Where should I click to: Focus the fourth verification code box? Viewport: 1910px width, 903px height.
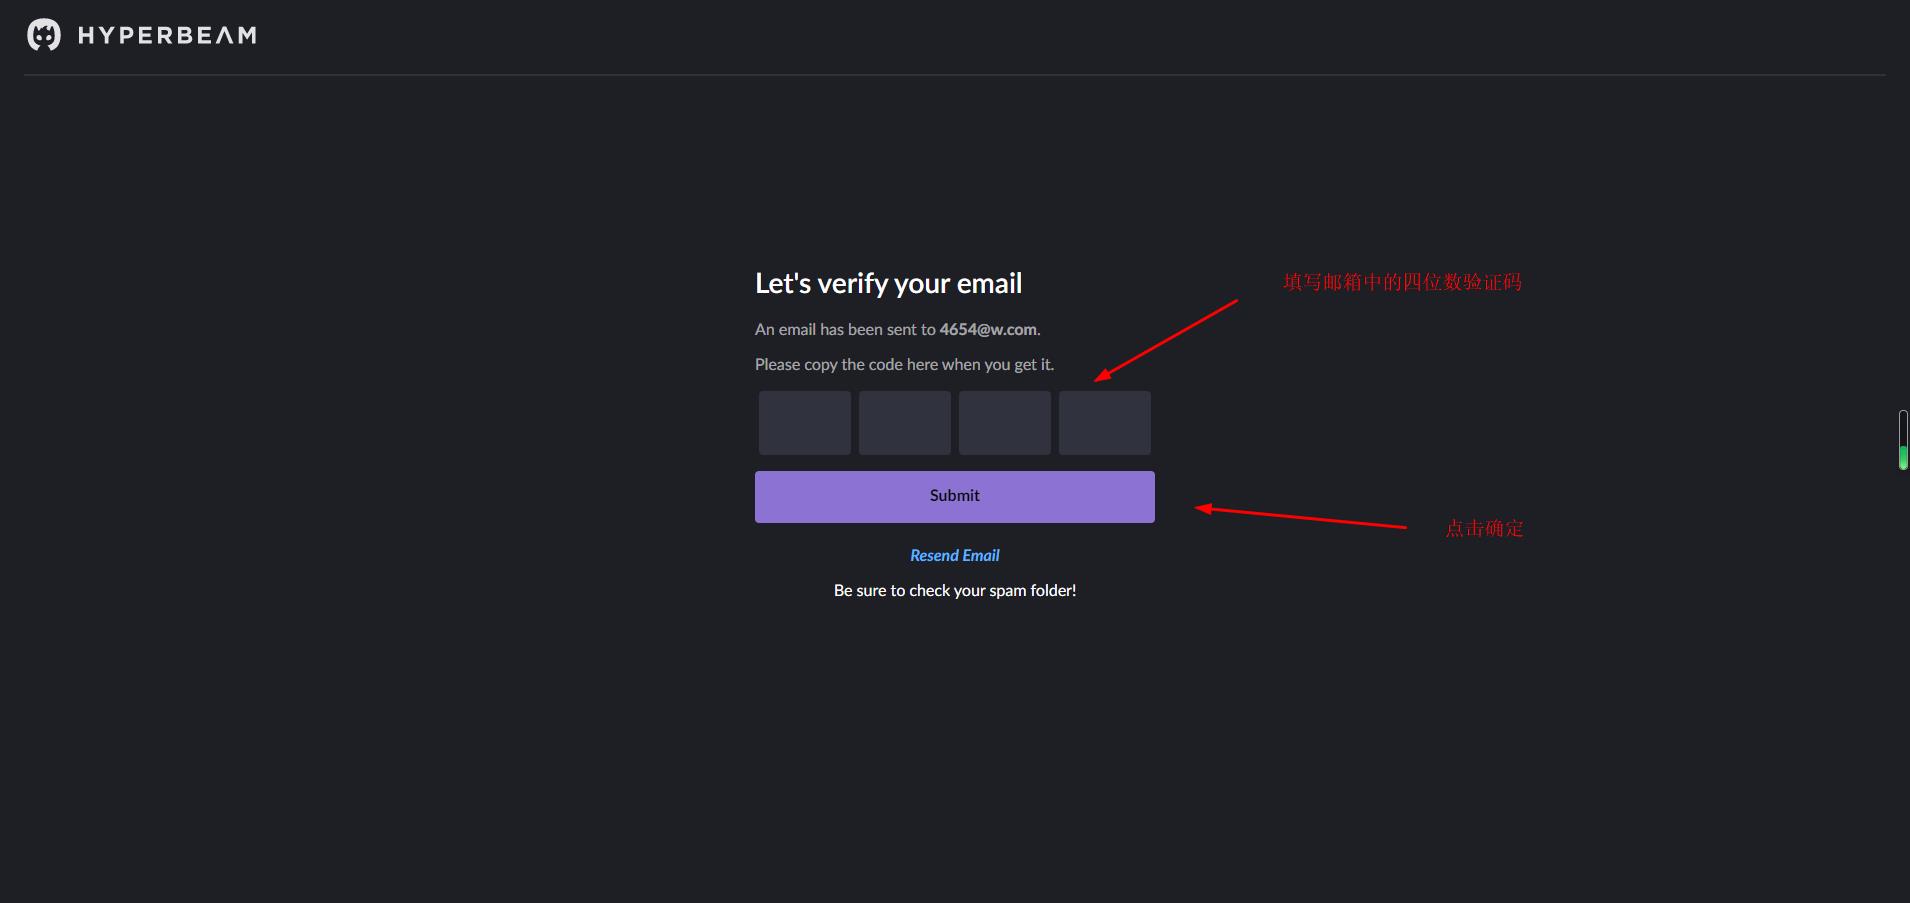coord(1104,423)
